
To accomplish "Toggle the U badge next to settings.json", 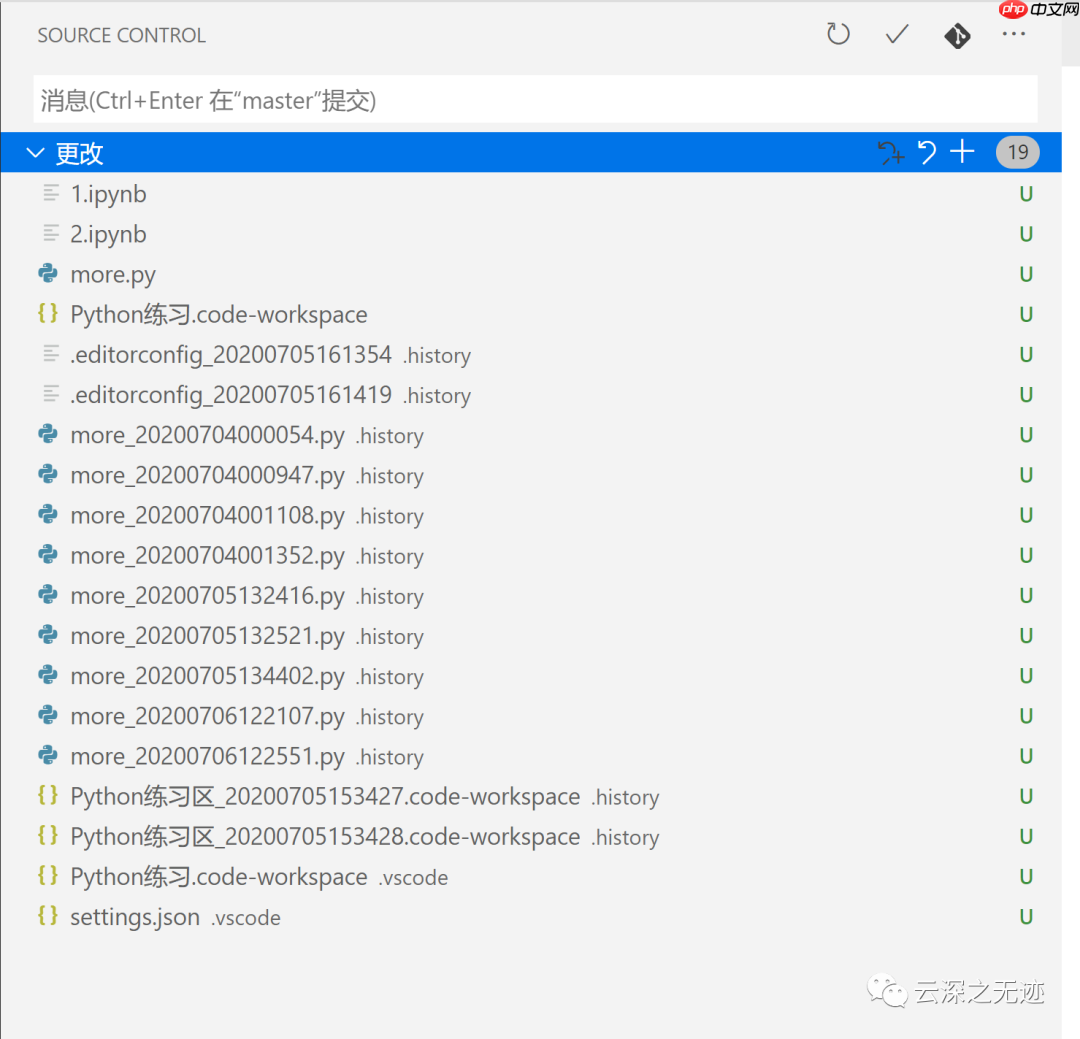I will (1026, 916).
